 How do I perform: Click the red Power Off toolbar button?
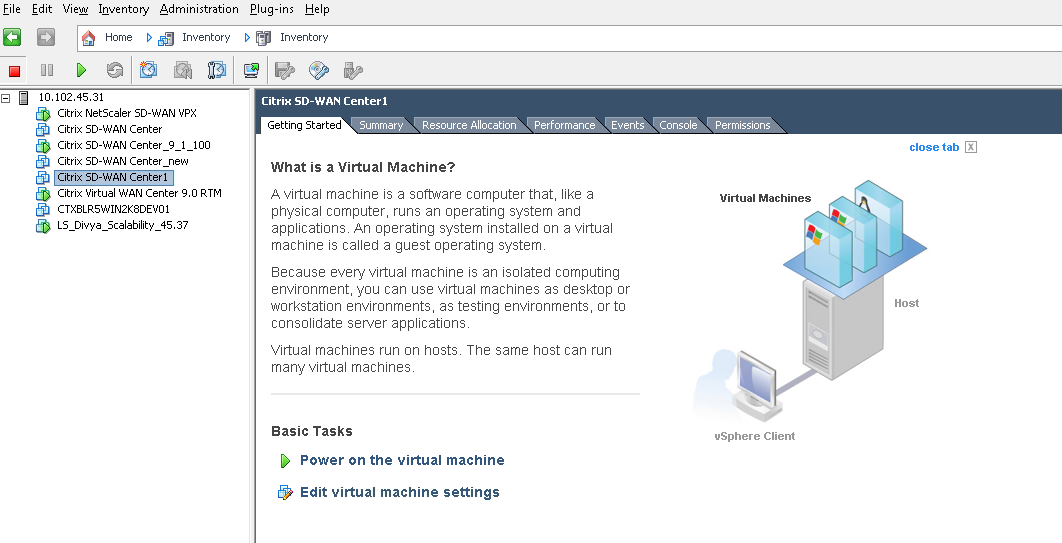click(x=14, y=70)
